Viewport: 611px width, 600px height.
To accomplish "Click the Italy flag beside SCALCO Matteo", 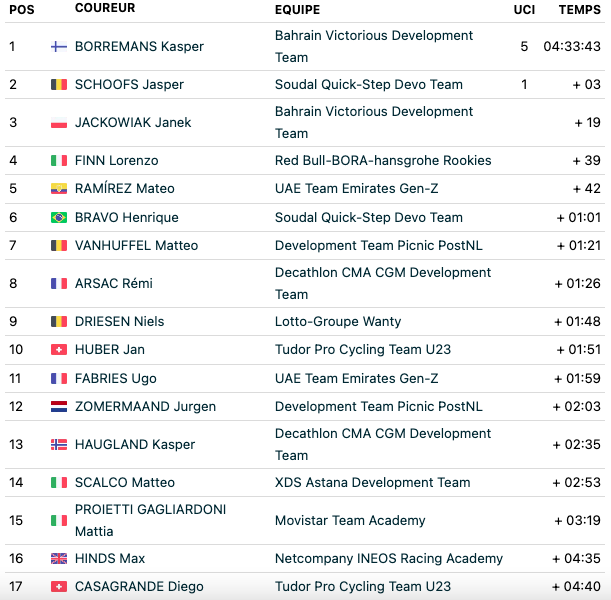I will pyautogui.click(x=59, y=482).
